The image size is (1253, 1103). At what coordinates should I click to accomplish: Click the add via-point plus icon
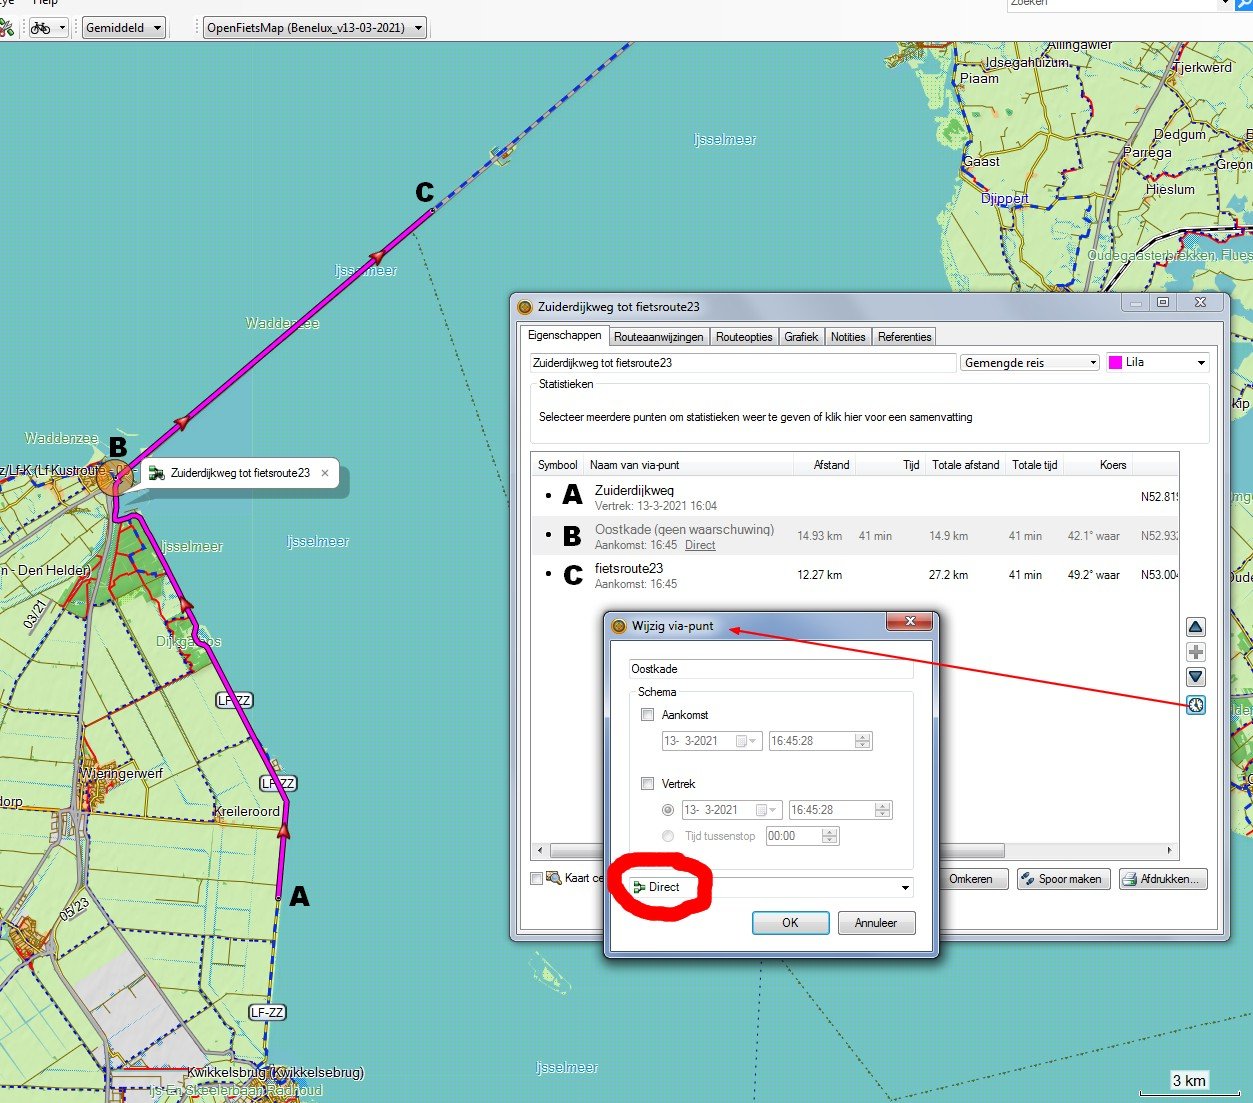1195,652
